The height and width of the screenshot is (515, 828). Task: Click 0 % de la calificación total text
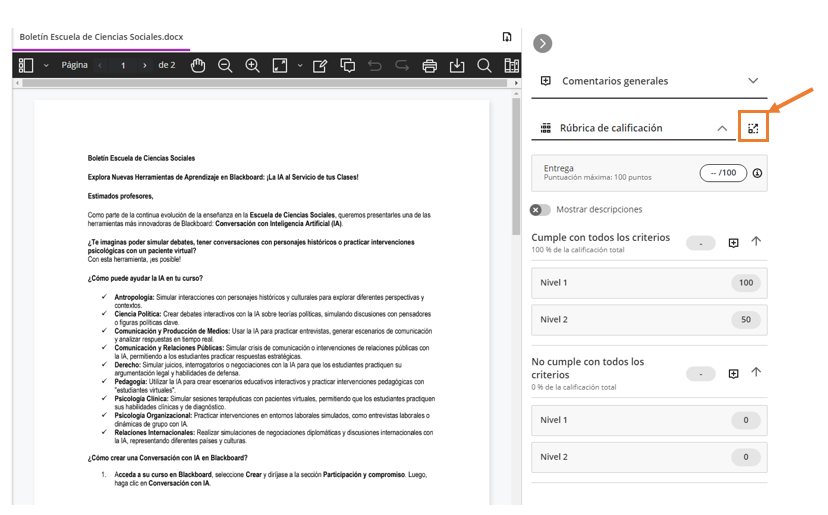coord(573,387)
